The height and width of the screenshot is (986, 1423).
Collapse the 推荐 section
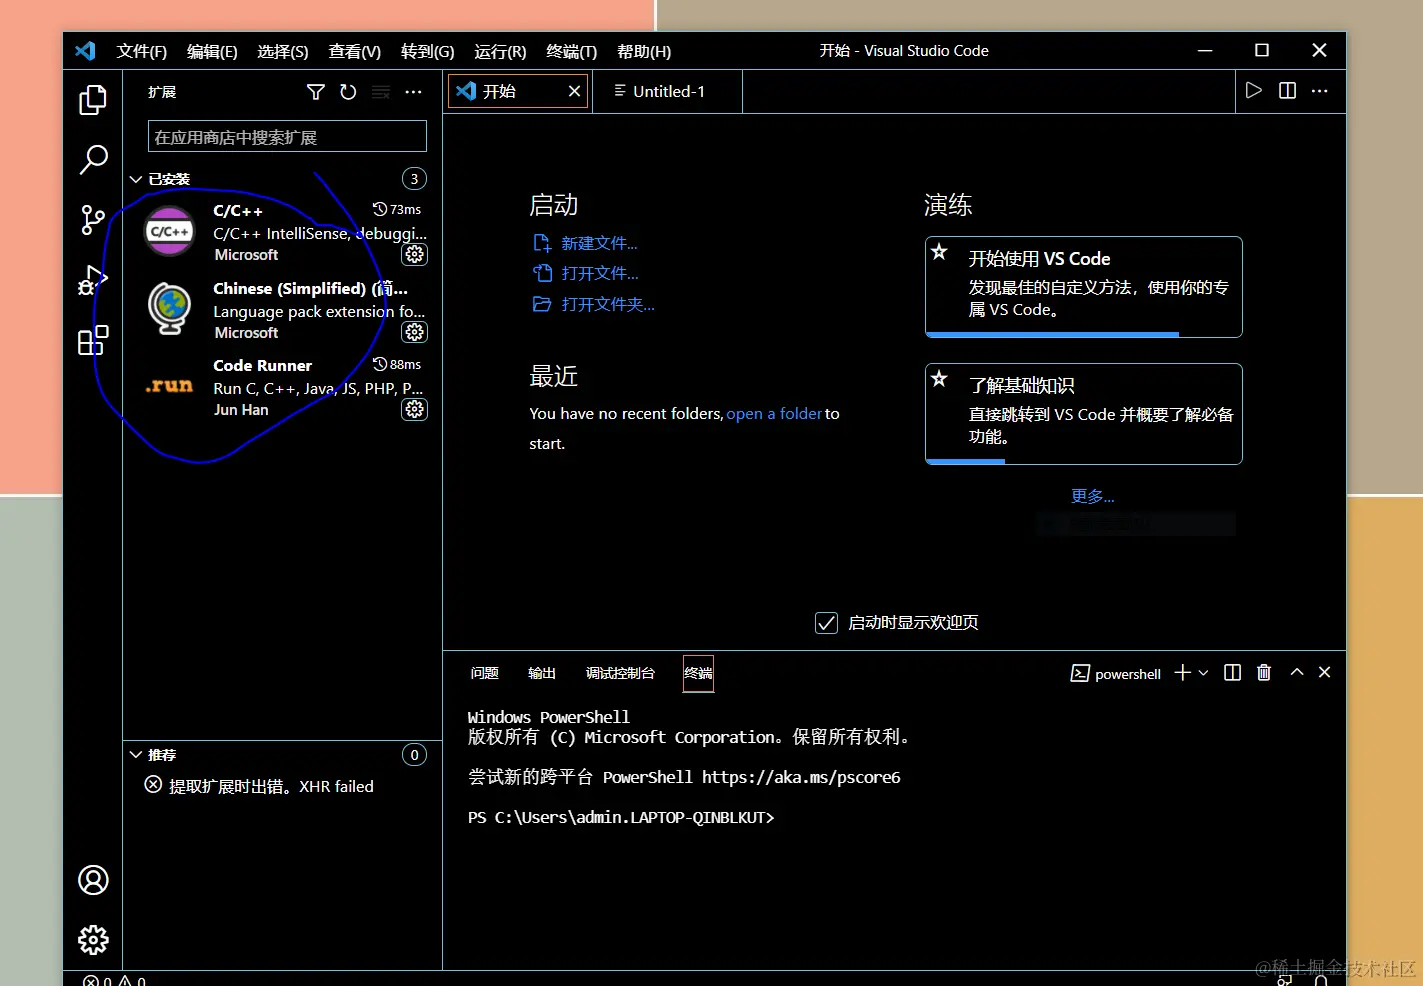pyautogui.click(x=136, y=755)
